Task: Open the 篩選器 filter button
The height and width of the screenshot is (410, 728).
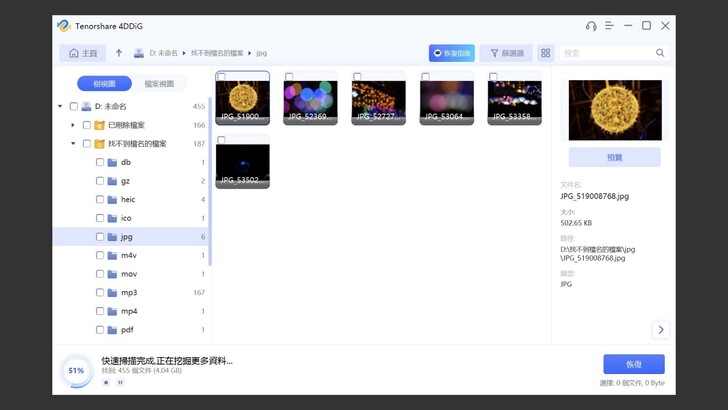Action: 506,53
